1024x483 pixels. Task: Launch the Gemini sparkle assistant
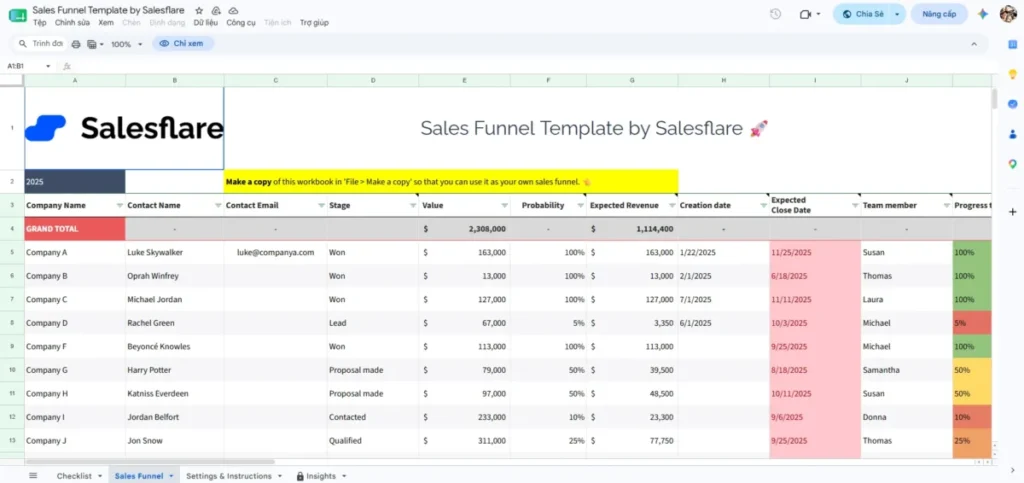pyautogui.click(x=982, y=14)
